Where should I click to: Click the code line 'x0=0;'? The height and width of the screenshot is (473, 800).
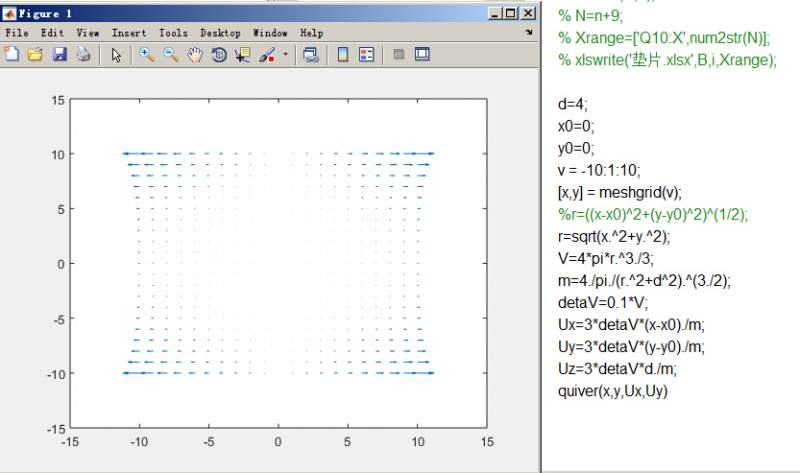(x=576, y=126)
